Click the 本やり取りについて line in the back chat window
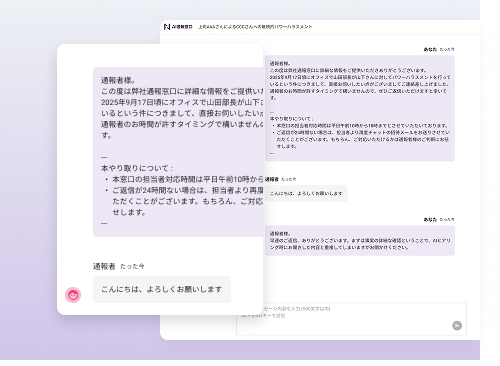Image resolution: width=500 pixels, height=366 pixels. (292, 119)
